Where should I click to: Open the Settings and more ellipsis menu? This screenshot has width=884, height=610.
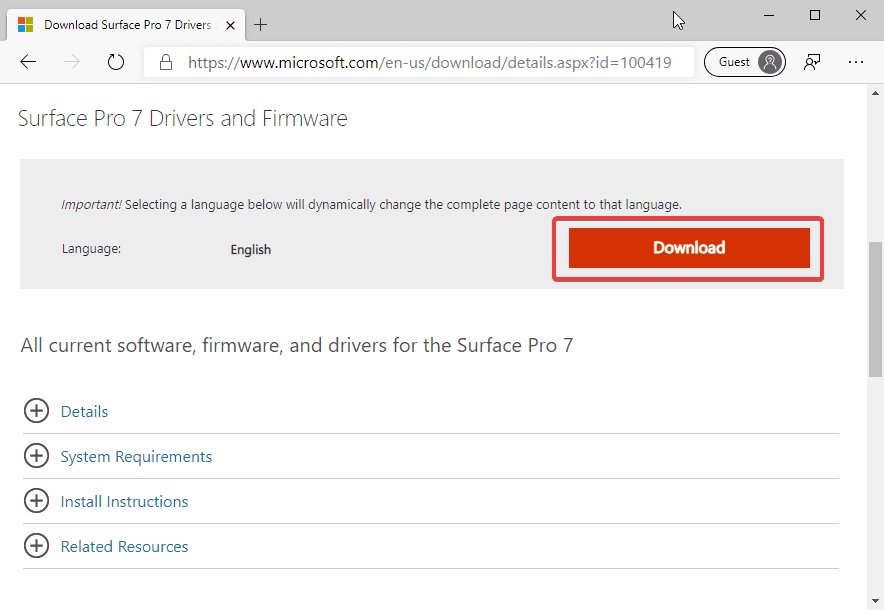point(856,62)
